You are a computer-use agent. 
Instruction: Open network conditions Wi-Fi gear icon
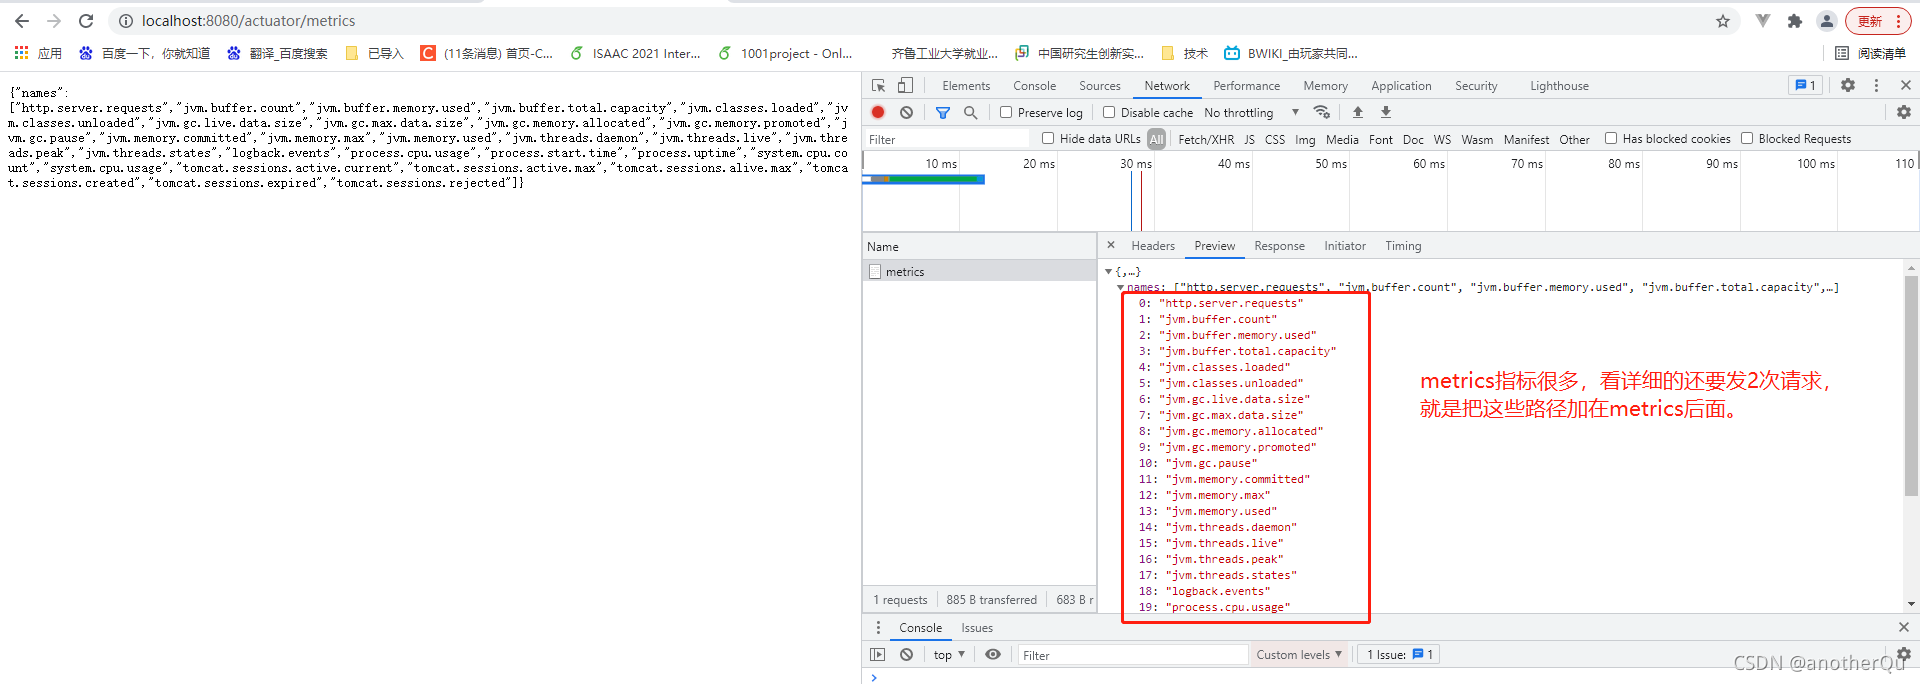click(1322, 113)
